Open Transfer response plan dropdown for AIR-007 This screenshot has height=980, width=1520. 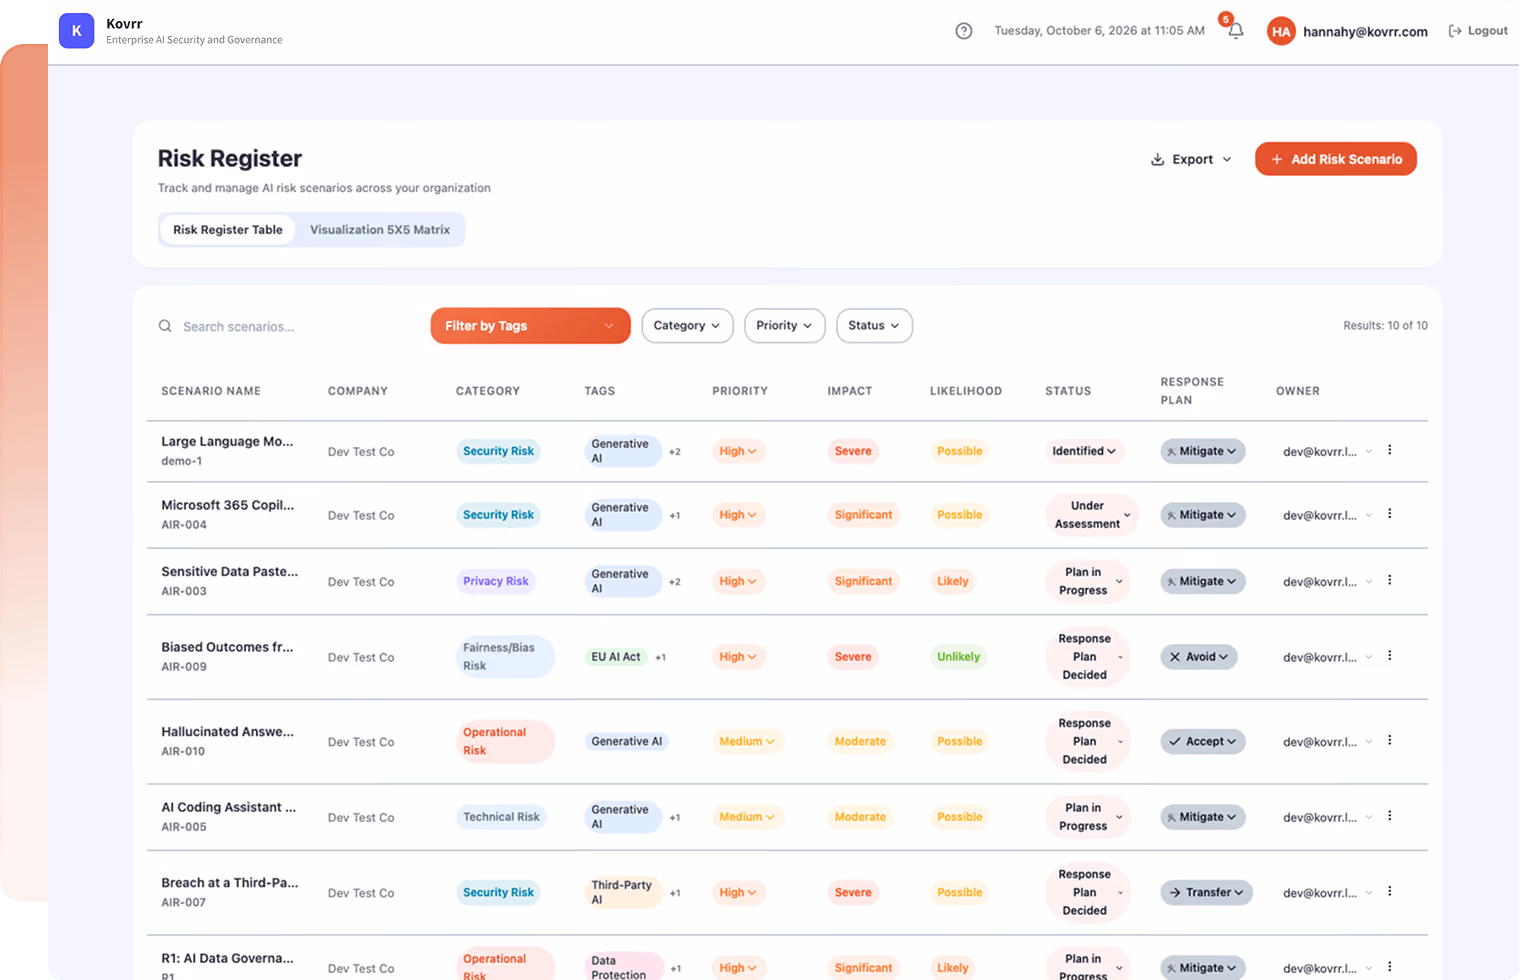point(1206,892)
